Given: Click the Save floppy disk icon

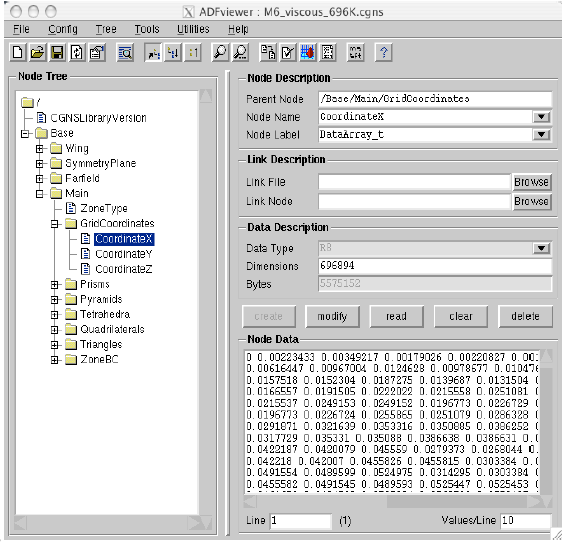Looking at the screenshot, I should (57, 53).
